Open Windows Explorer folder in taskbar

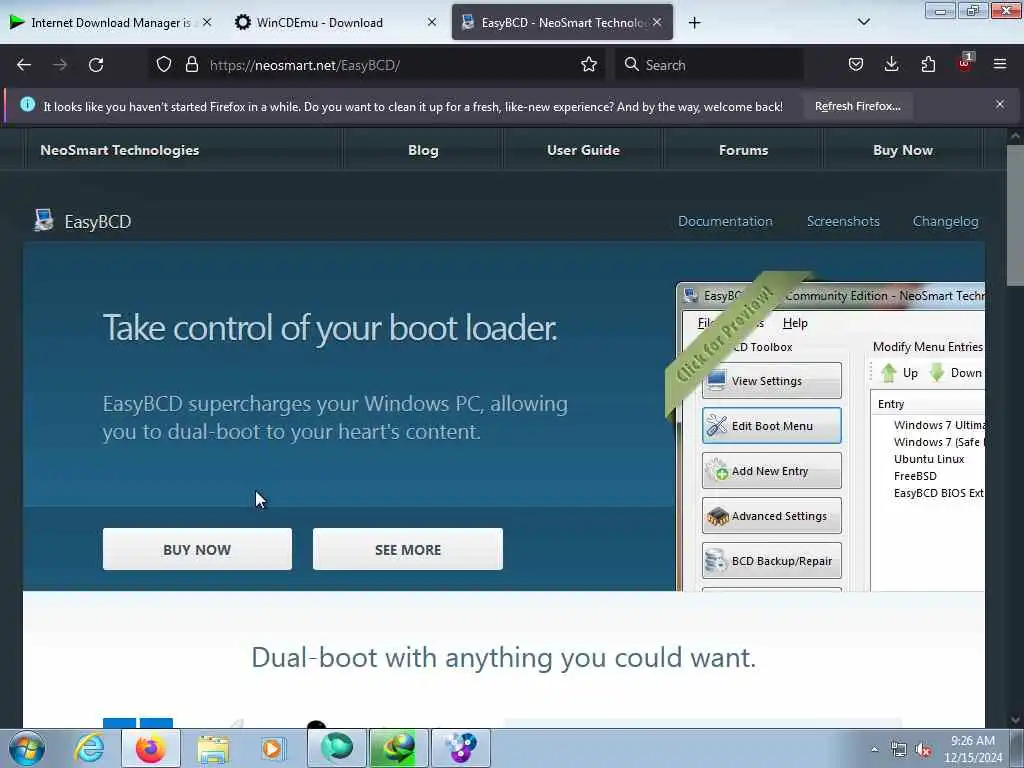(x=213, y=748)
